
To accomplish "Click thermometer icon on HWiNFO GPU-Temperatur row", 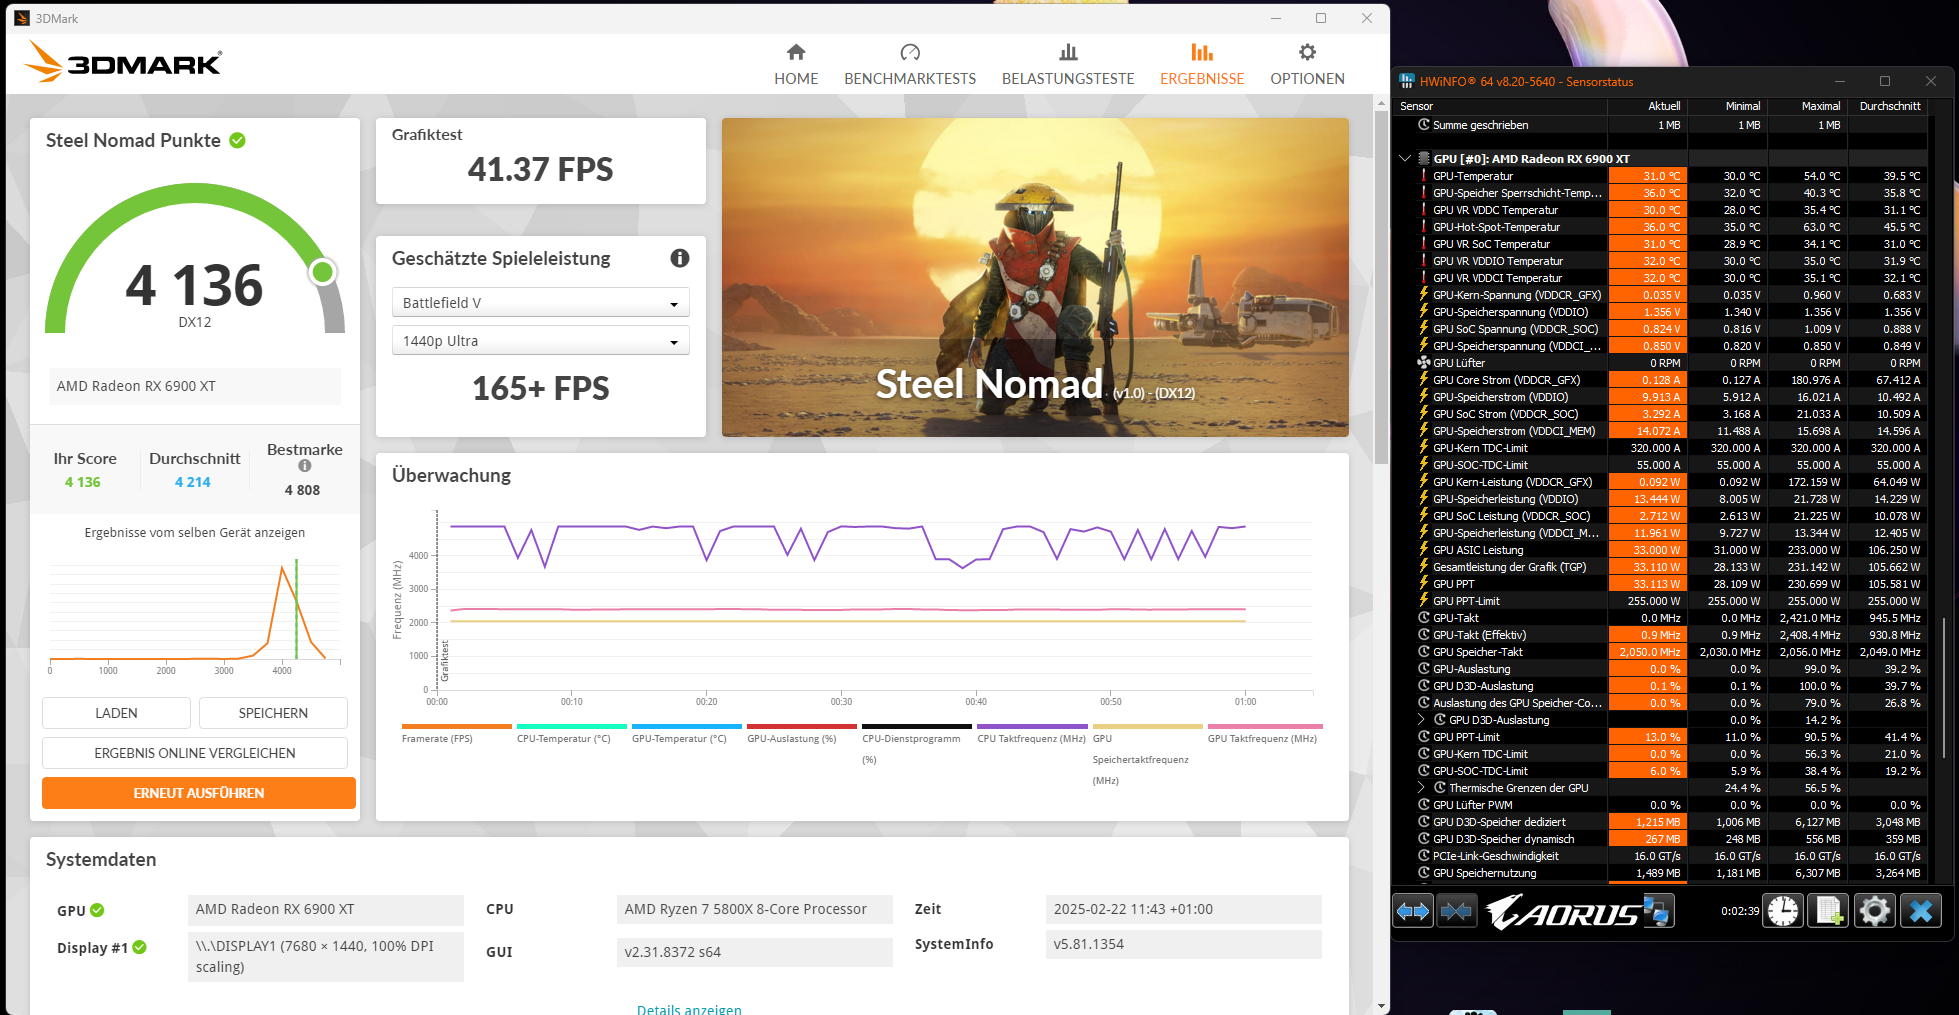I will [1424, 176].
